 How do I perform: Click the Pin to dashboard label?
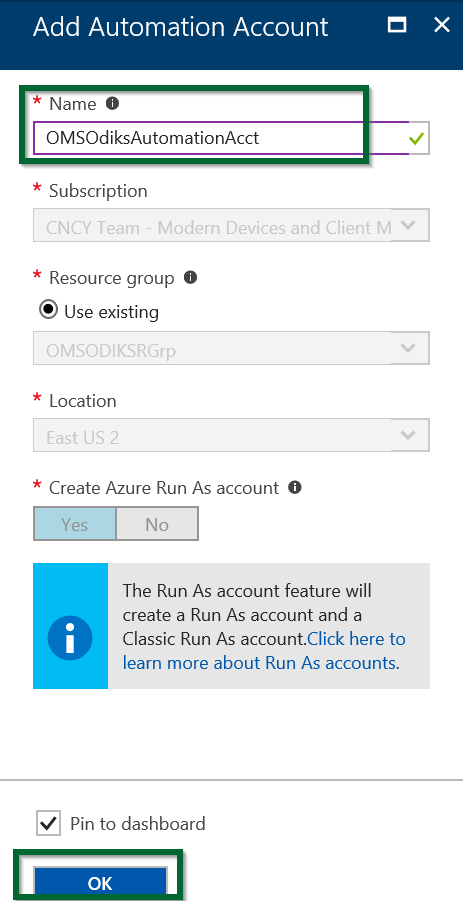pyautogui.click(x=137, y=823)
